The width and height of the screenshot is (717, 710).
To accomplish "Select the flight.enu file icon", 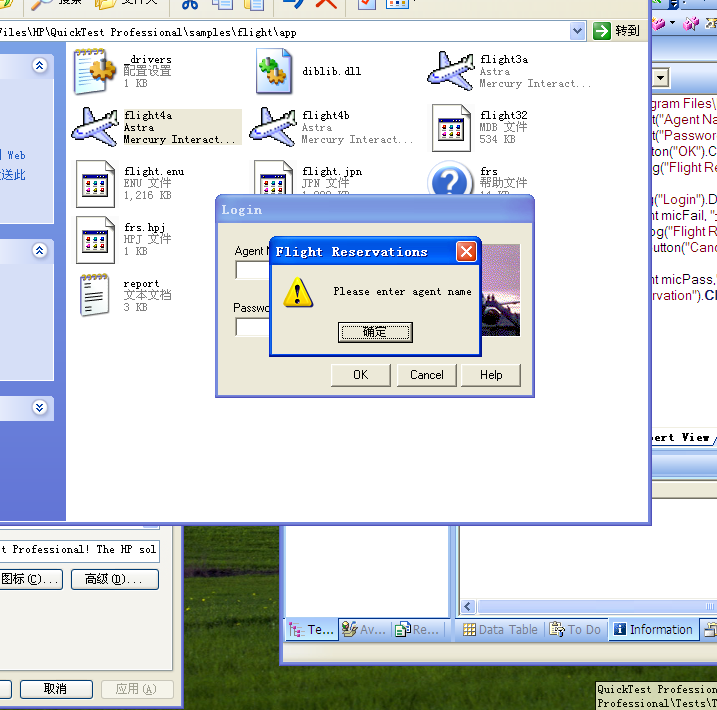I will [x=95, y=184].
